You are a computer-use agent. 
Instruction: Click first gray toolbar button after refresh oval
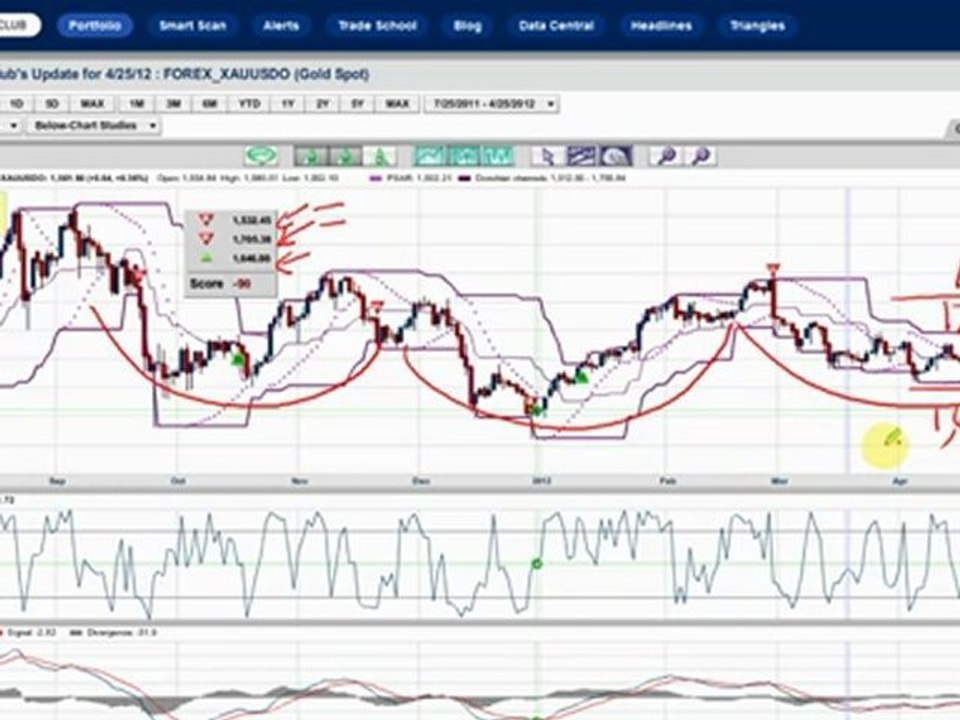[x=310, y=157]
